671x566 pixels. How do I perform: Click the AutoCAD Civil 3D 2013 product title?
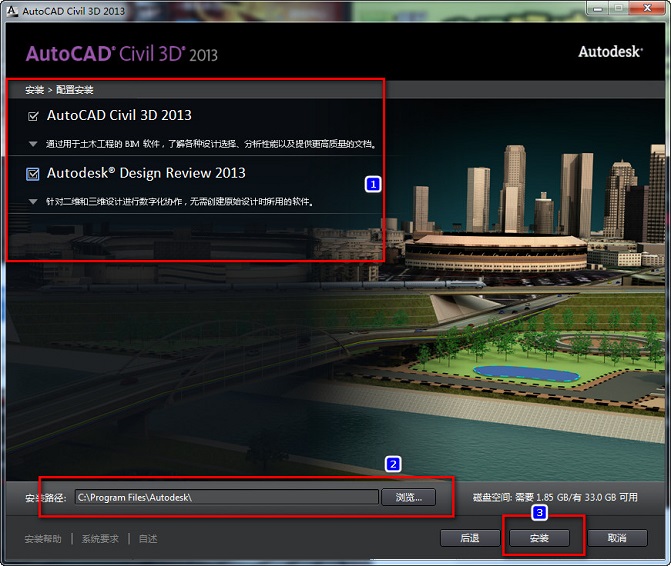click(x=119, y=116)
